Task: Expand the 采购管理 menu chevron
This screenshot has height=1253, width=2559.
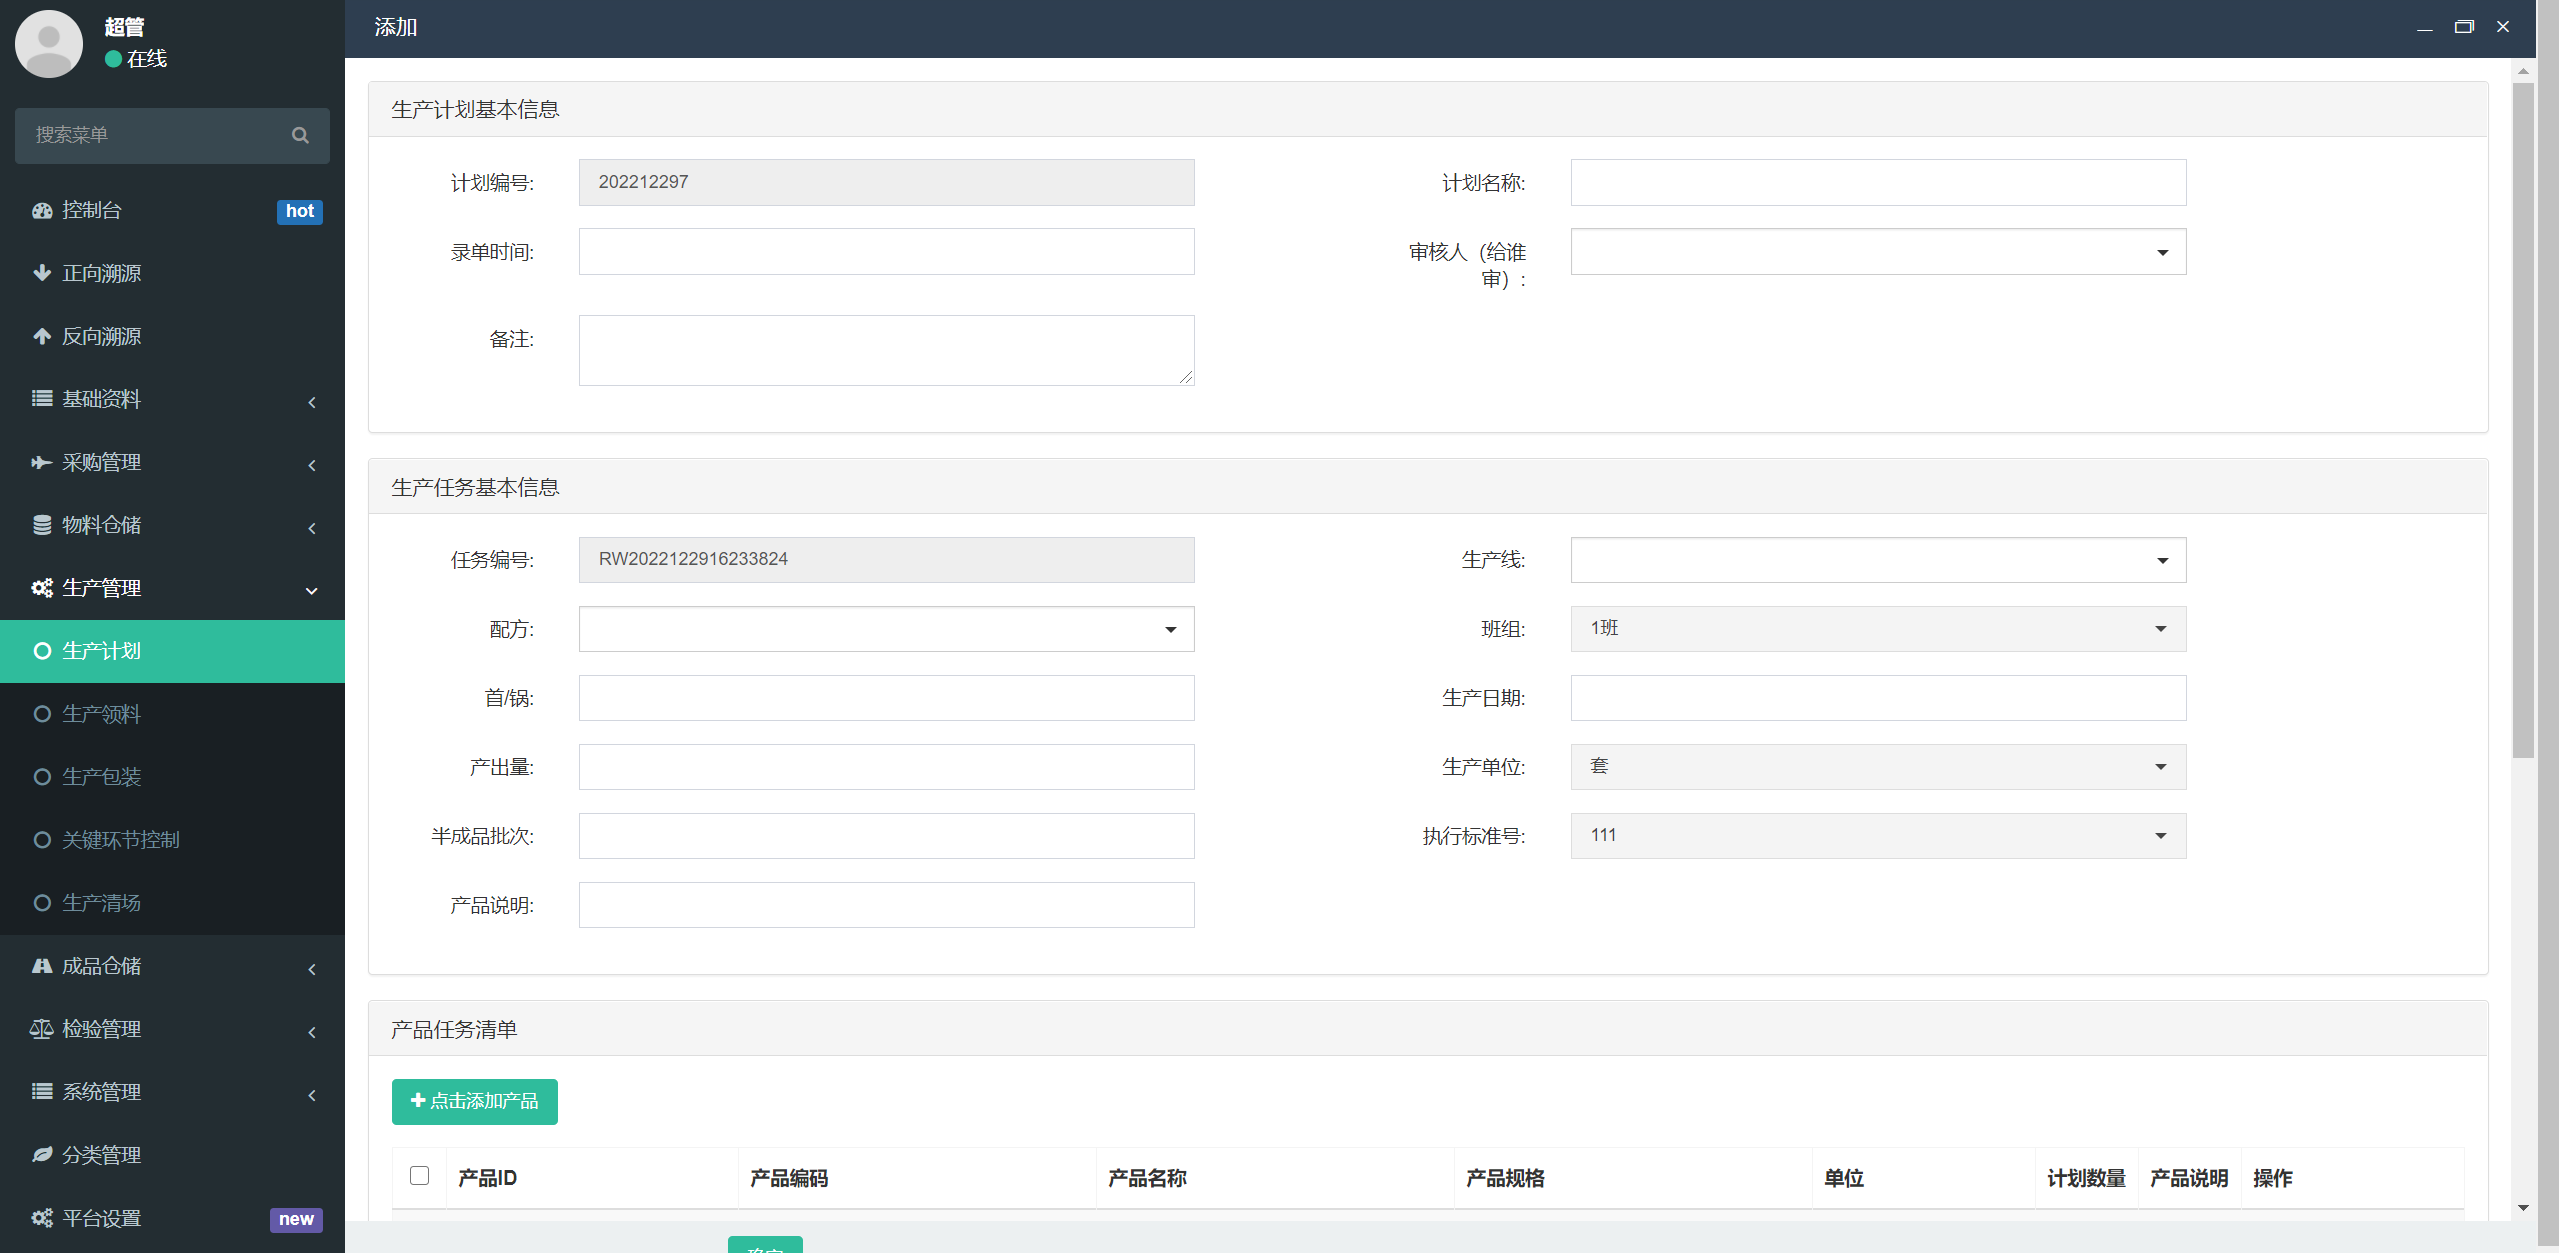Action: pyautogui.click(x=312, y=465)
